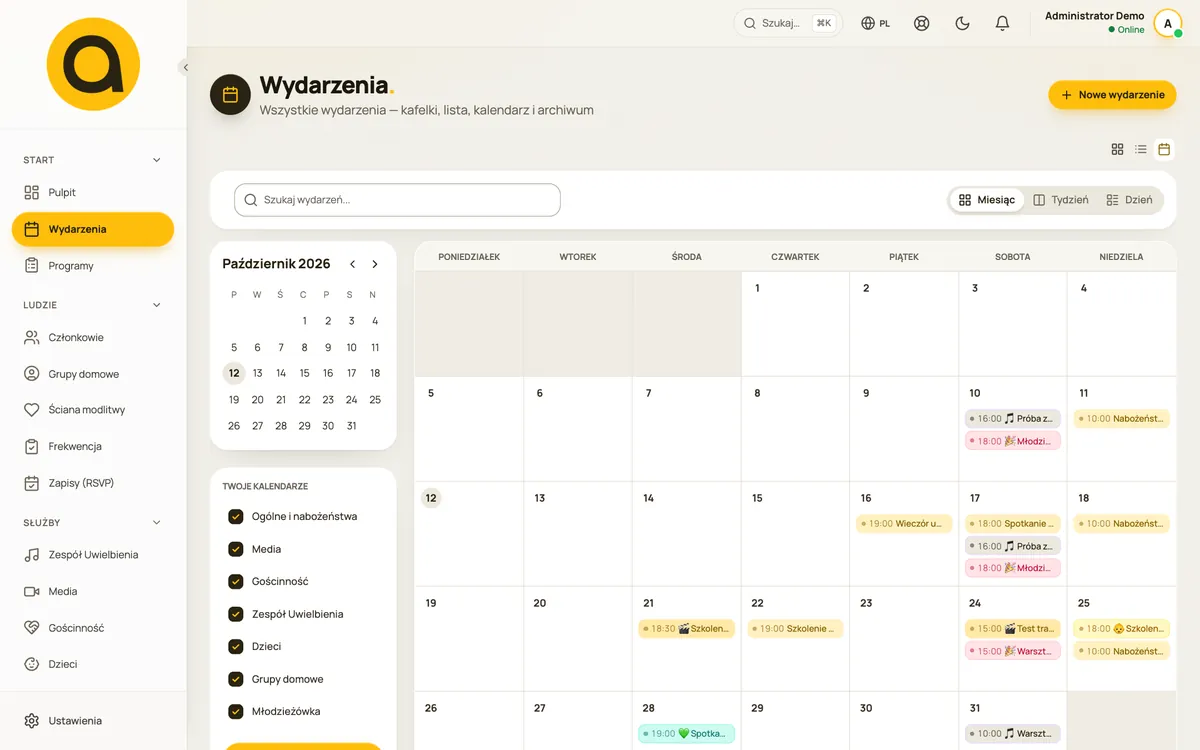Uncheck the Dzieci calendar checkbox
The width and height of the screenshot is (1200, 750).
pyautogui.click(x=236, y=646)
